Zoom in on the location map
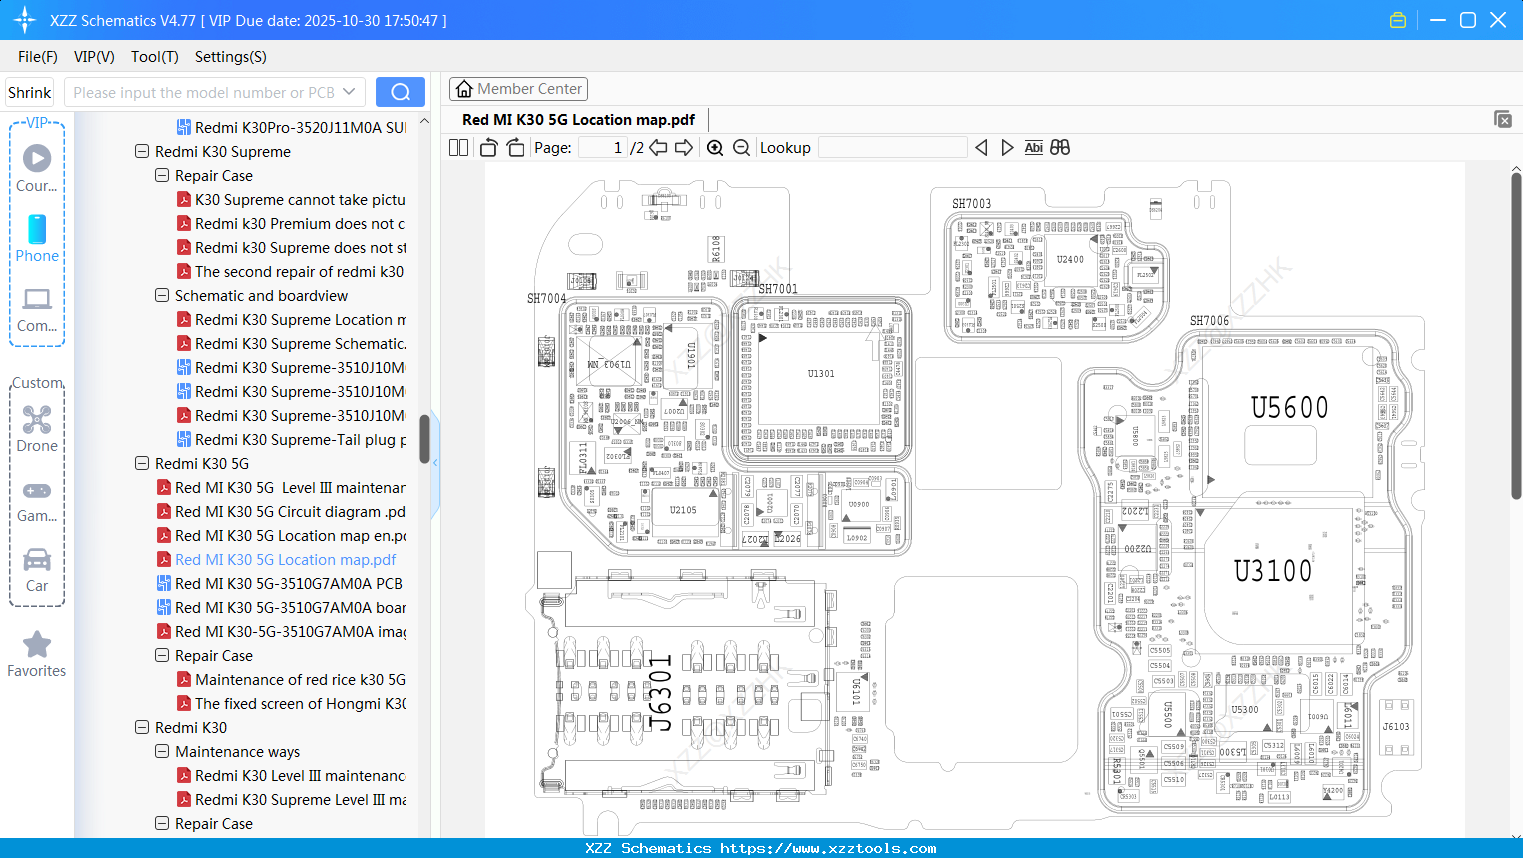1523x858 pixels. (715, 147)
